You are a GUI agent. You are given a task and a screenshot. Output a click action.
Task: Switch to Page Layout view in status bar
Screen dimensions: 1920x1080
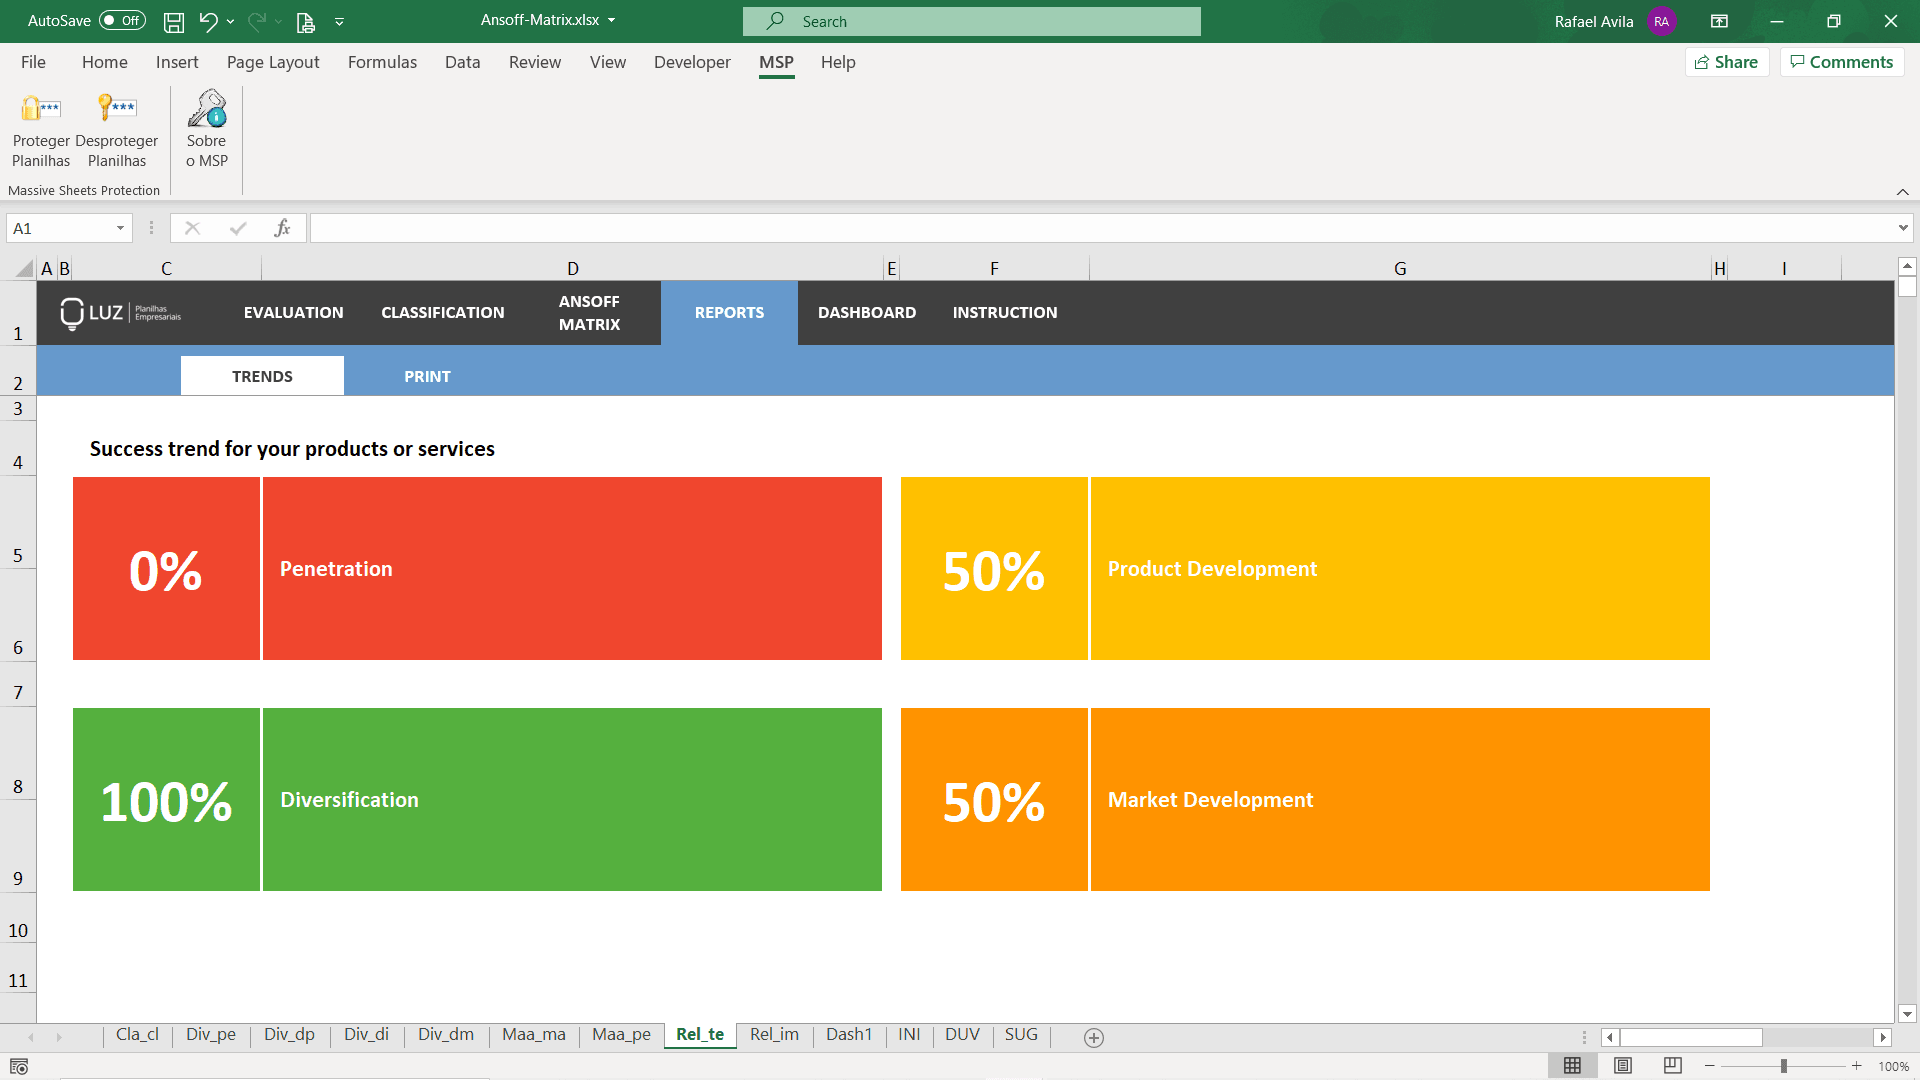(1621, 1065)
